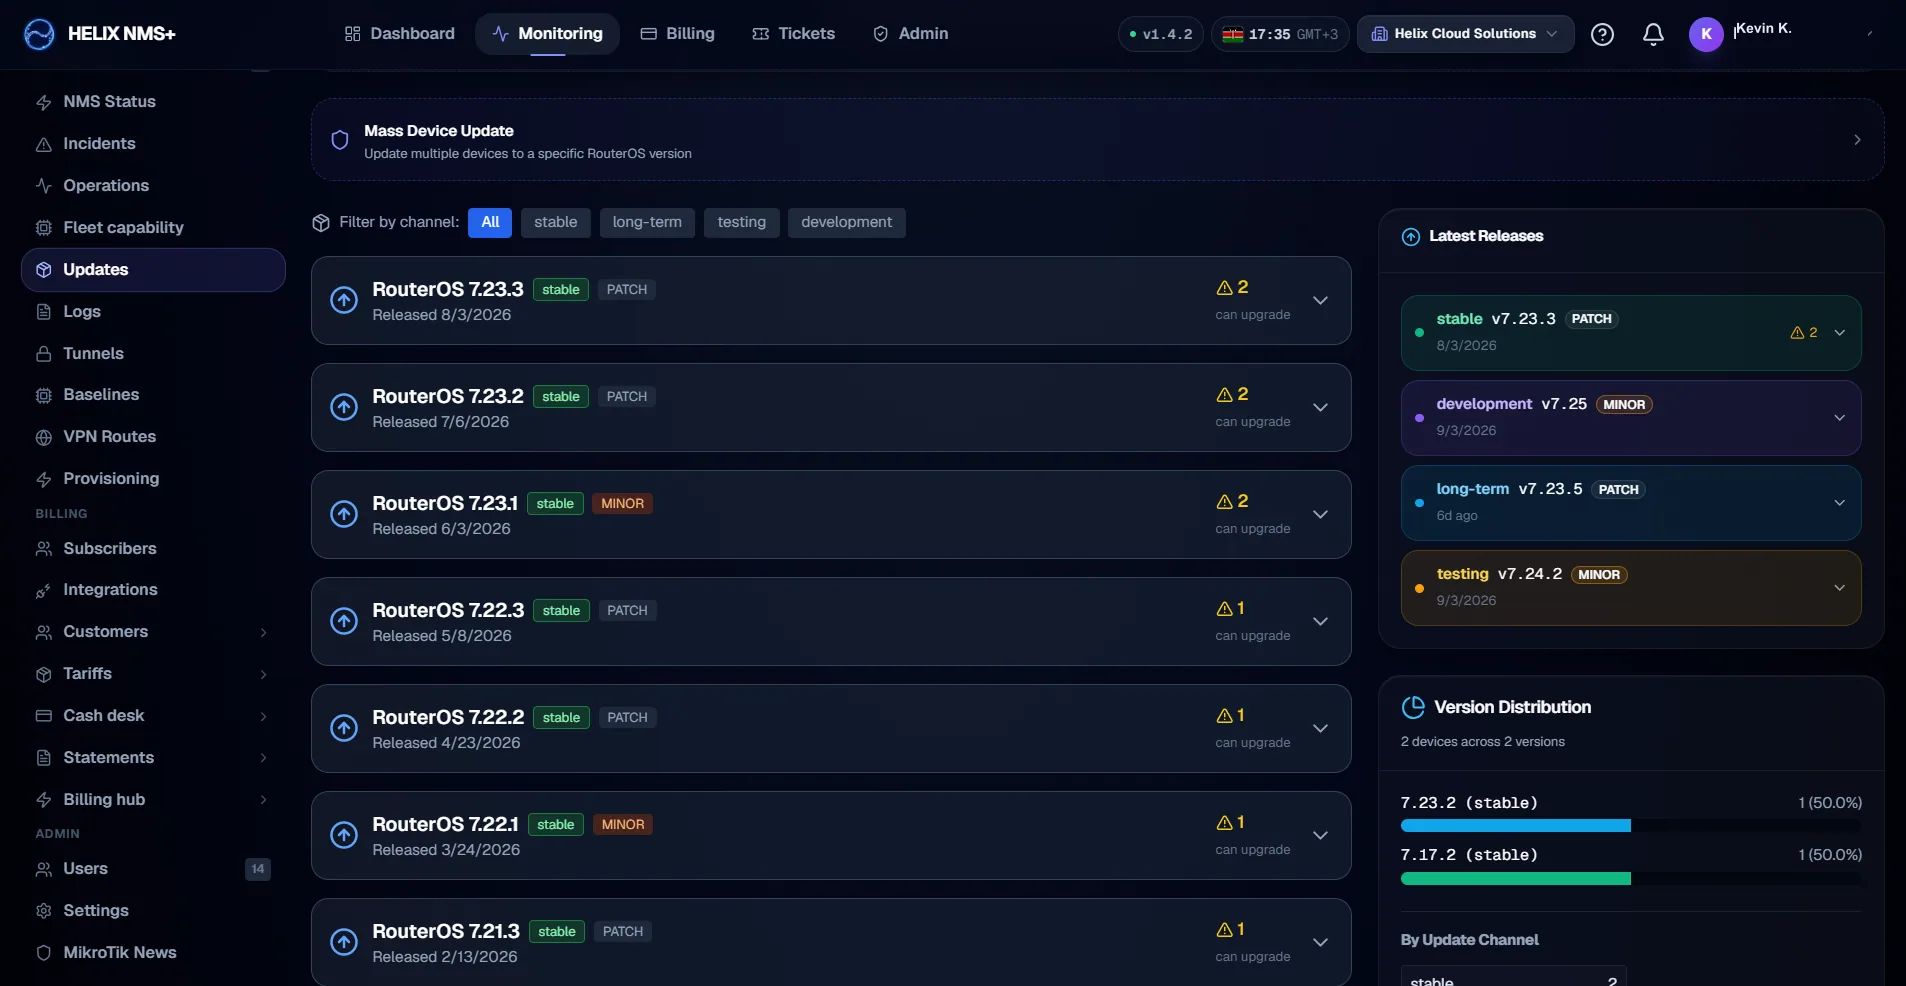Click the Helix NMS+ logo icon
Viewport: 1906px width, 986px height.
pos(39,34)
